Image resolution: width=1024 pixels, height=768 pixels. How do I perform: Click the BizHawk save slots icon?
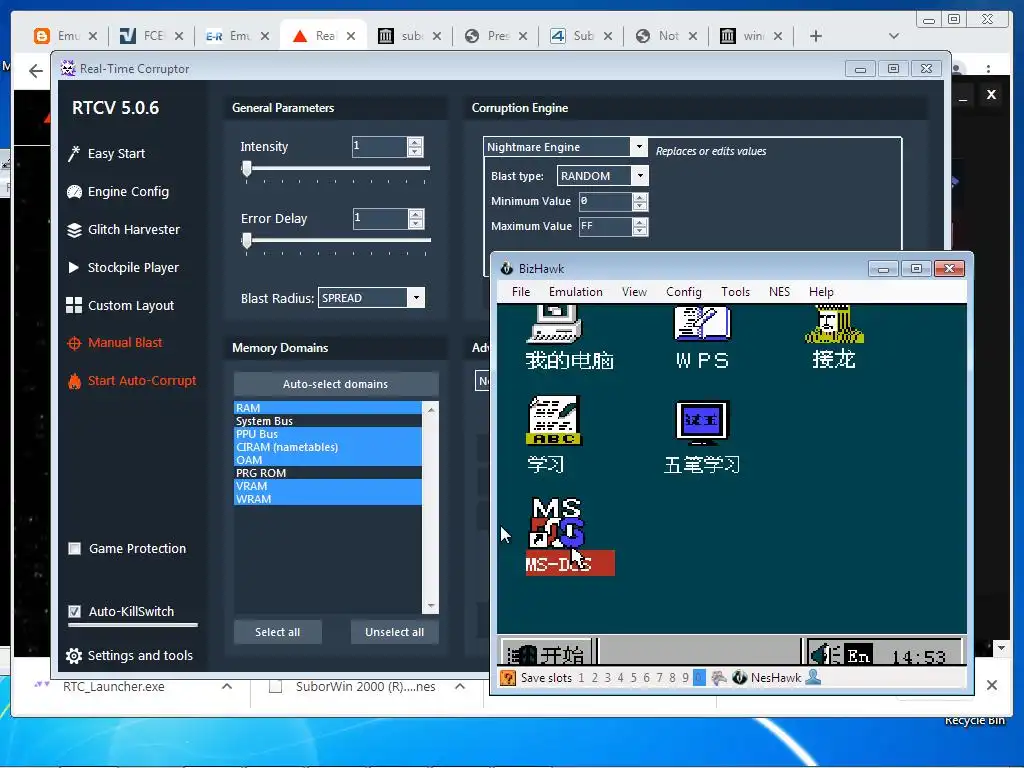coord(507,678)
